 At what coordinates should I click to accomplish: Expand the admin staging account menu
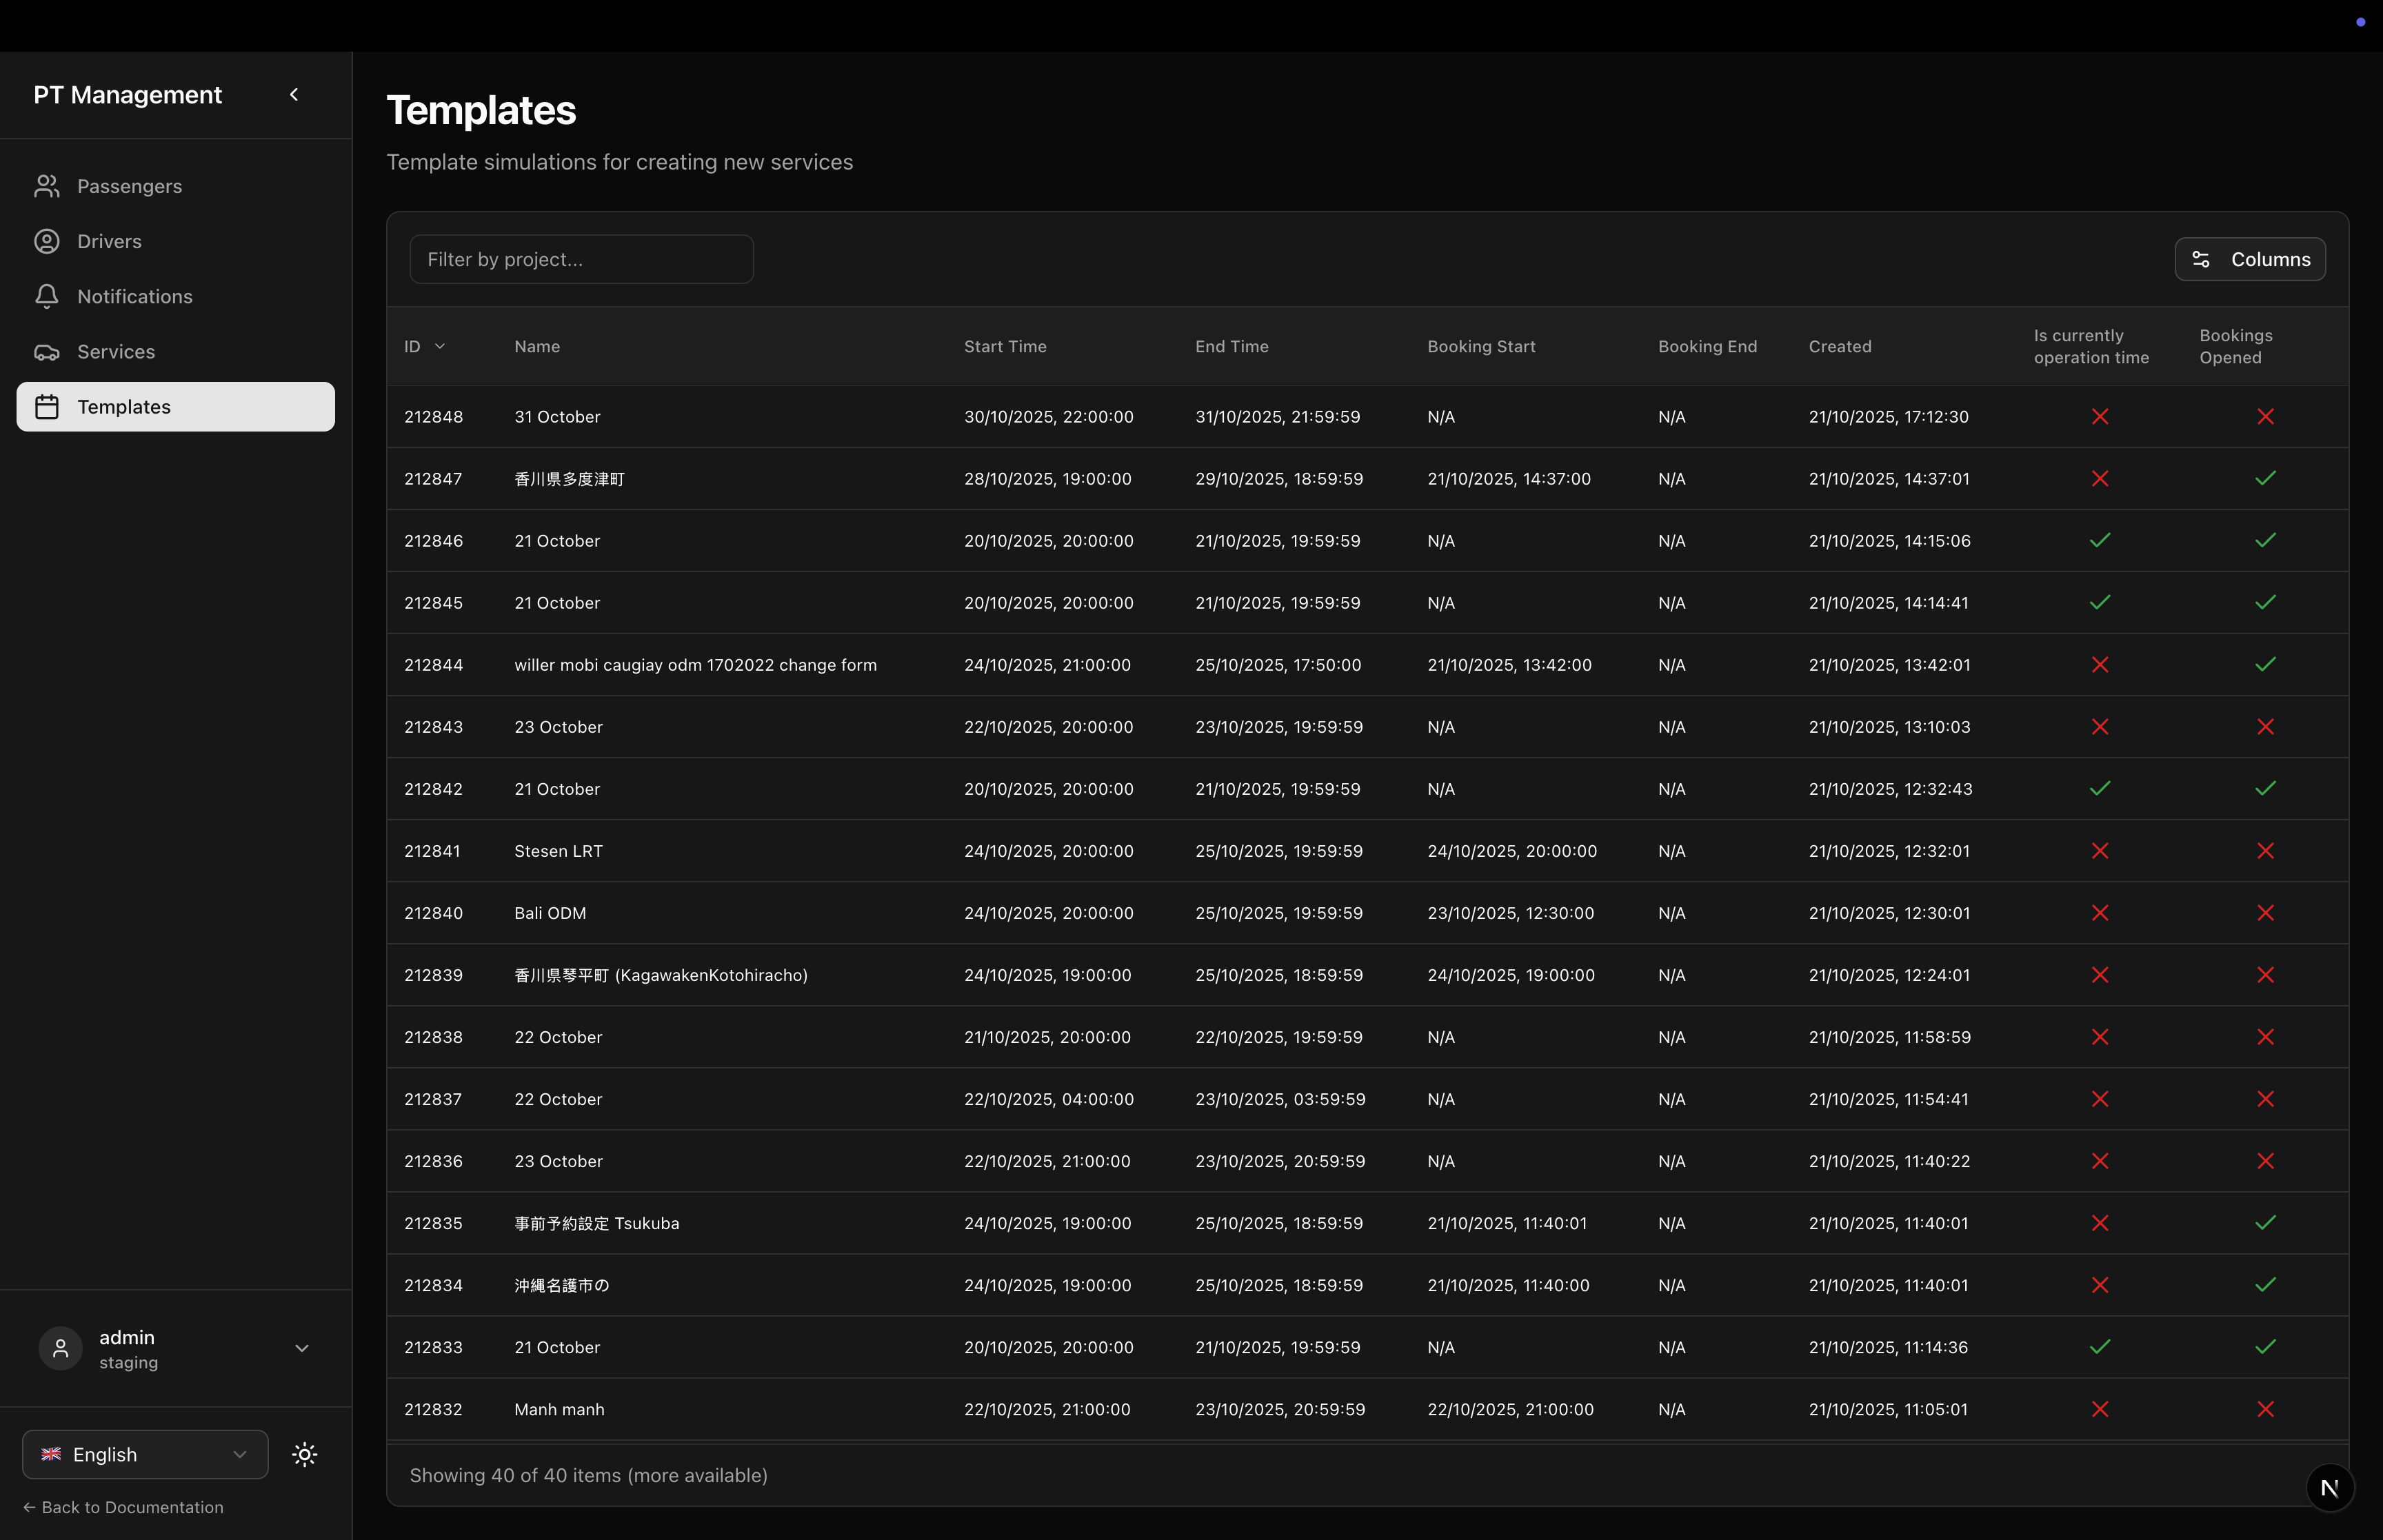tap(301, 1349)
